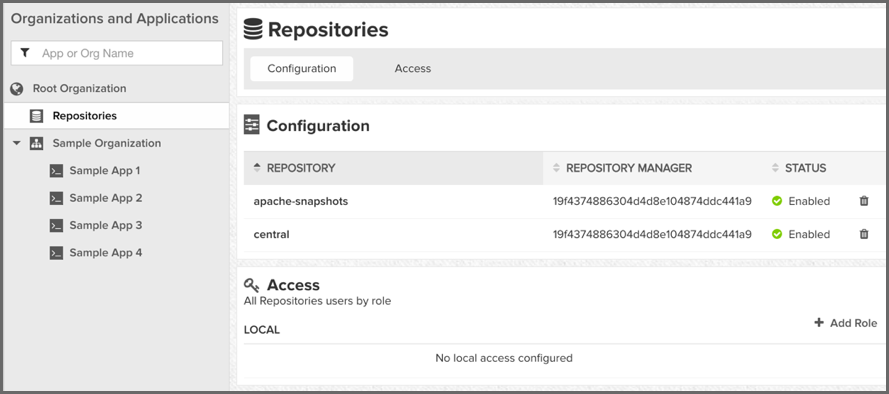Click 'No local access configured' message
The height and width of the screenshot is (394, 889).
(x=503, y=358)
